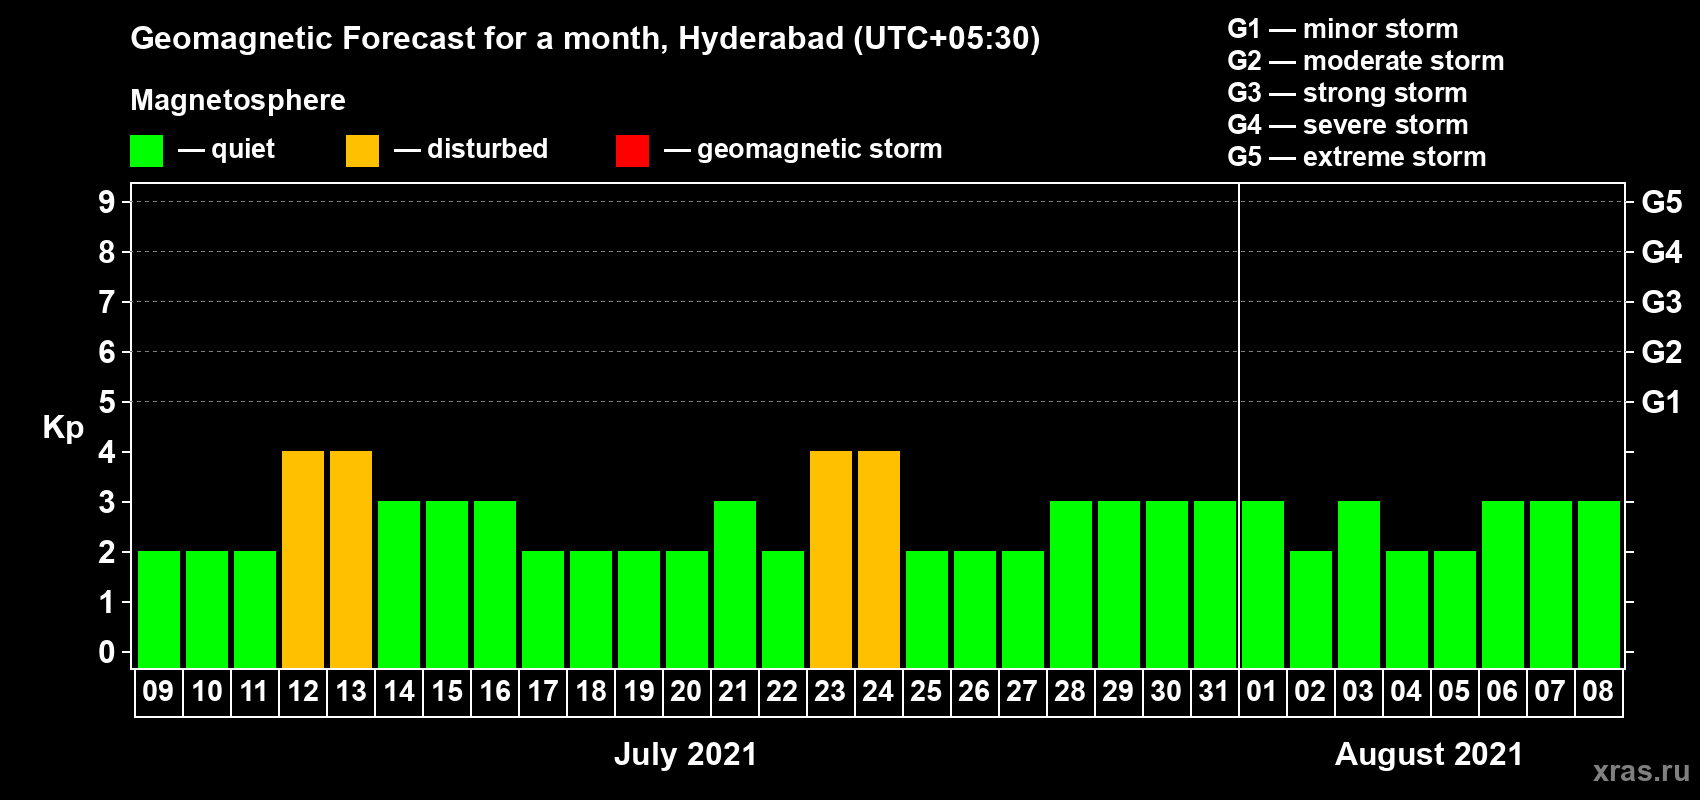
Task: Select the August 08 bar
Action: pyautogui.click(x=1599, y=584)
